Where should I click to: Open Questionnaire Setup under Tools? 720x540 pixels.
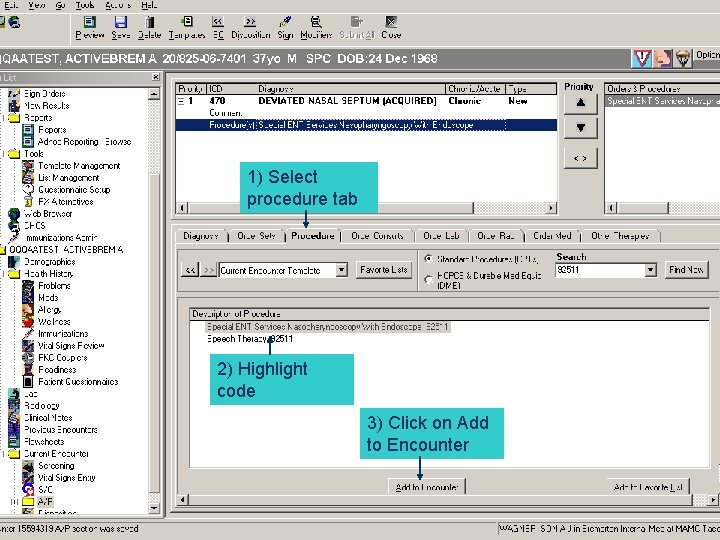(74, 190)
